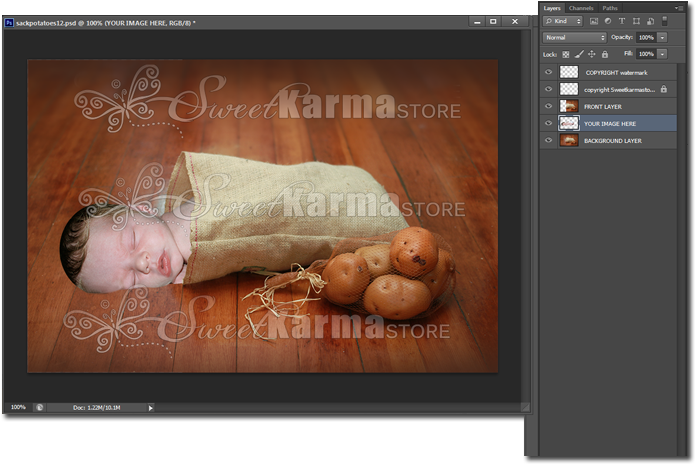This screenshot has height=464, width=695.
Task: Filter layers by pixel layers icon
Action: point(594,21)
